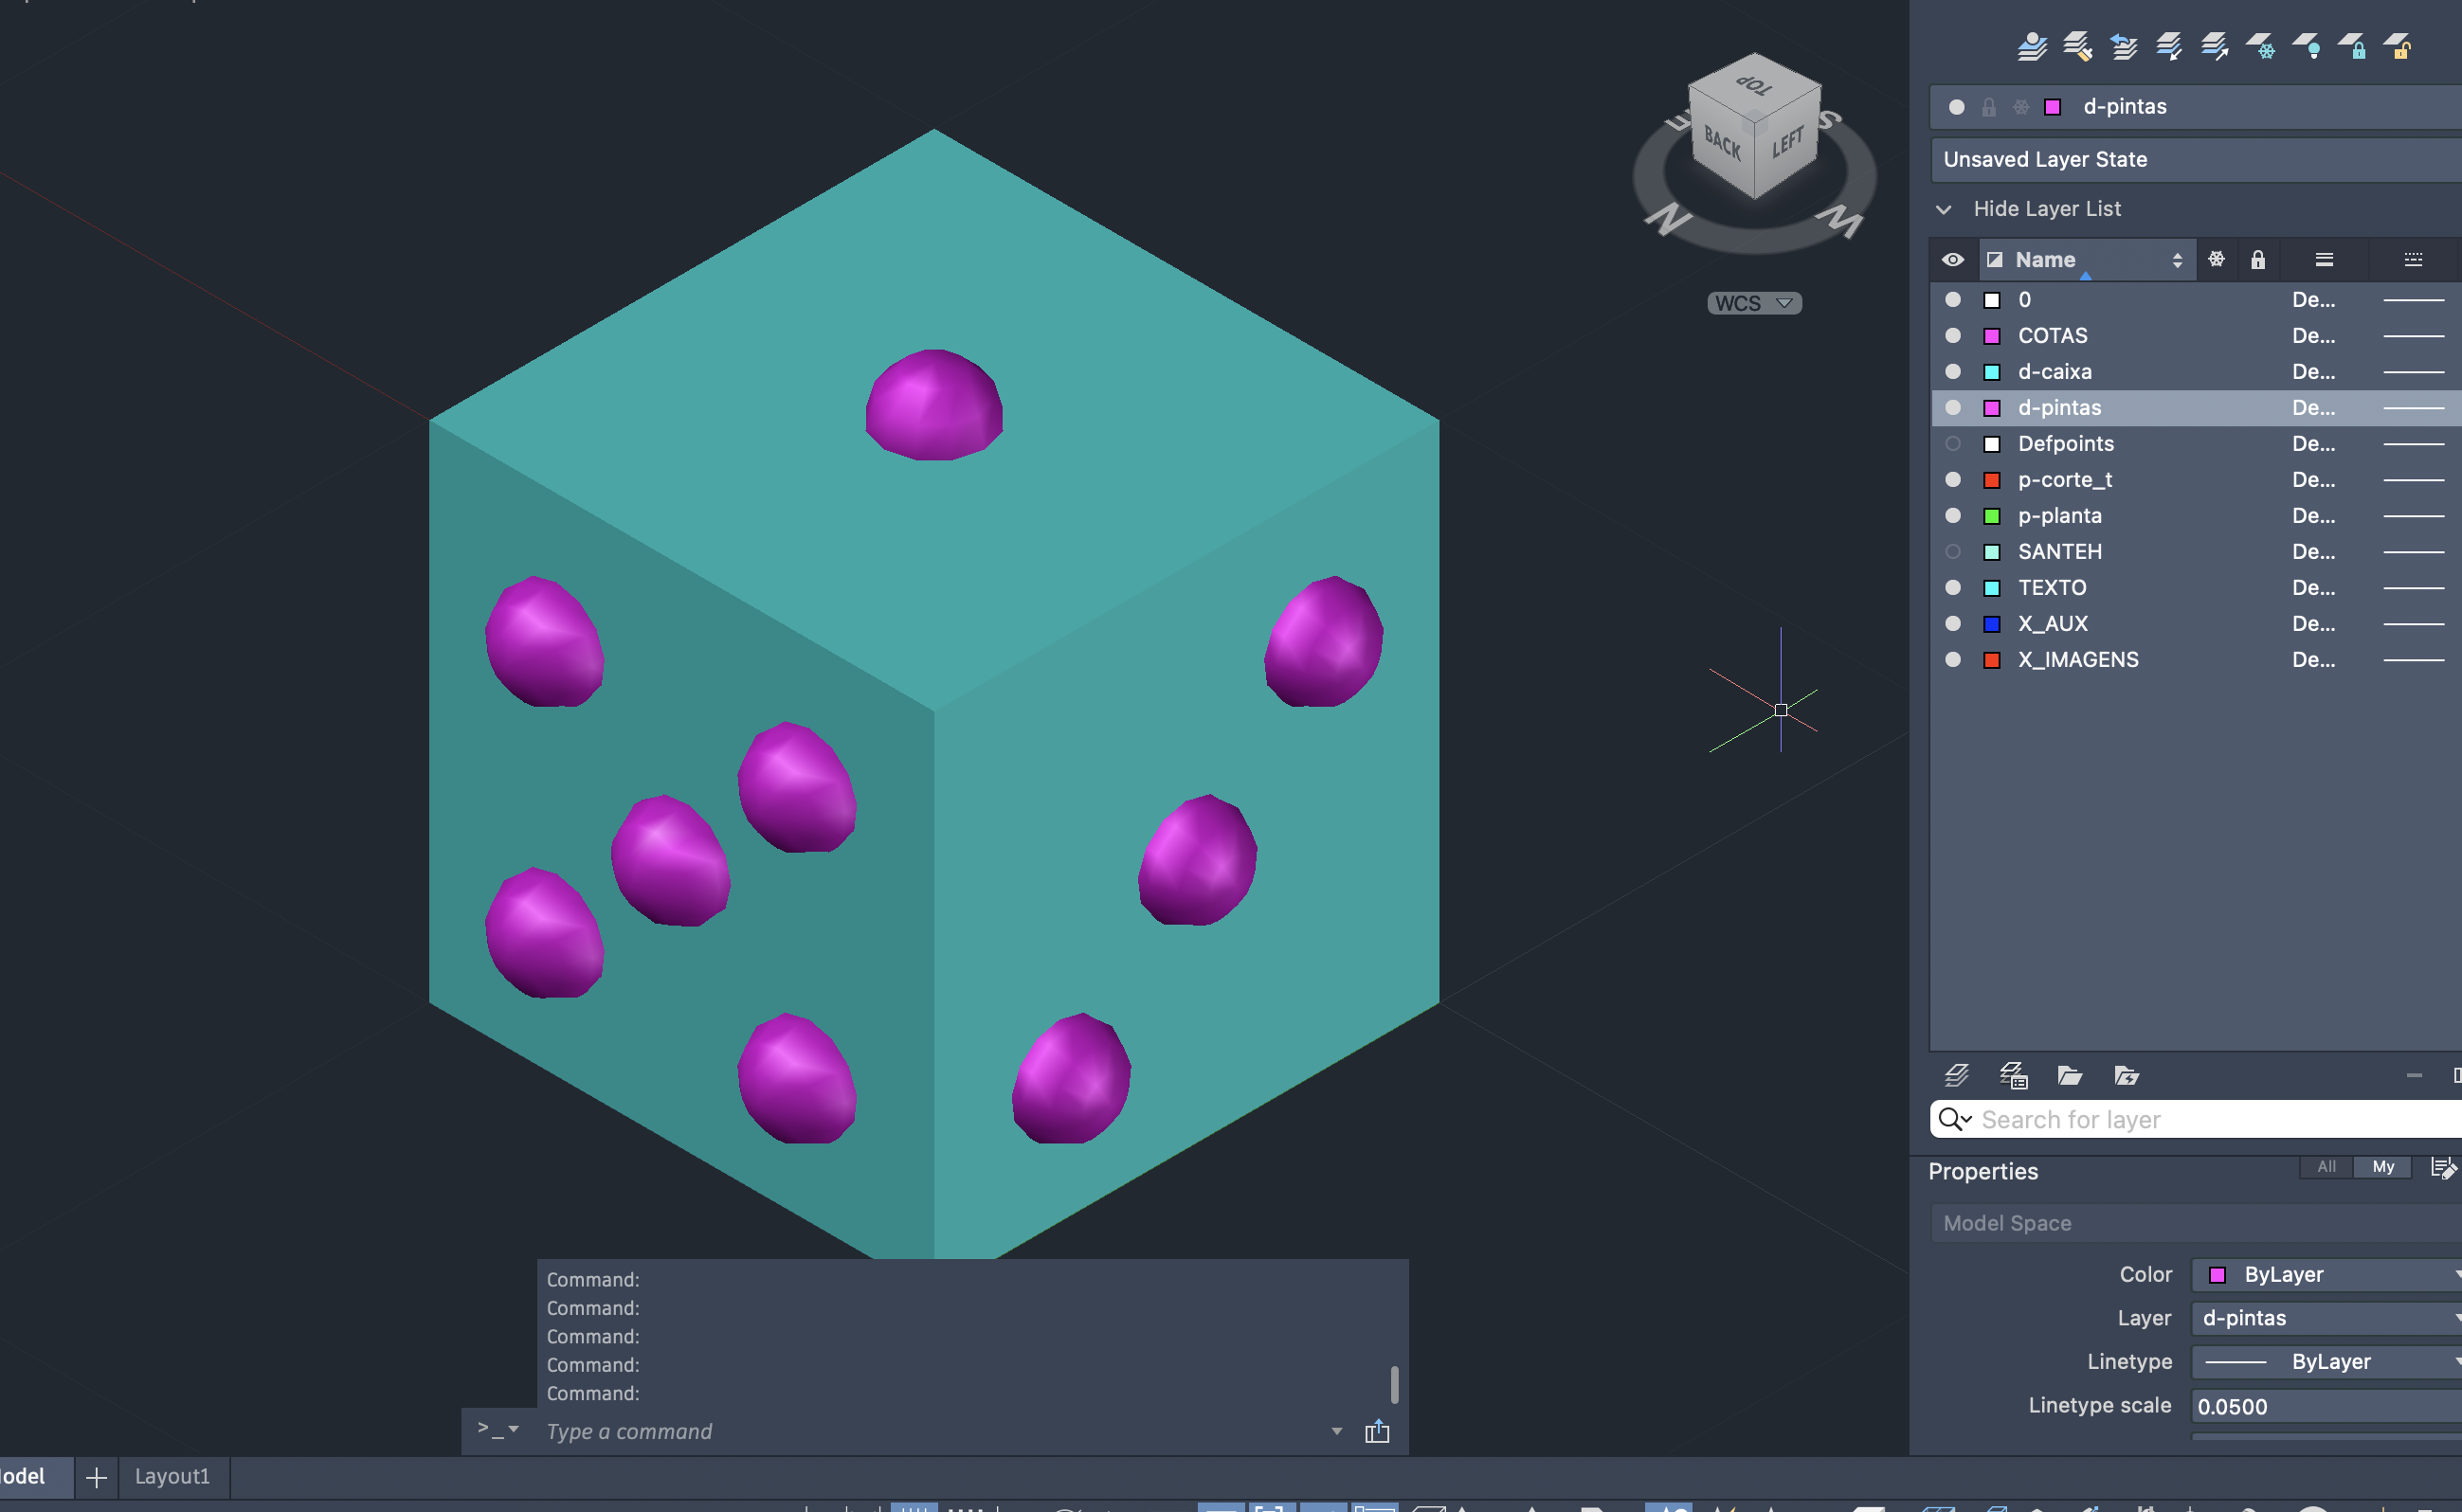Click the New Layer icon
Viewport: 2462px width, 1512px height.
click(x=1957, y=1075)
